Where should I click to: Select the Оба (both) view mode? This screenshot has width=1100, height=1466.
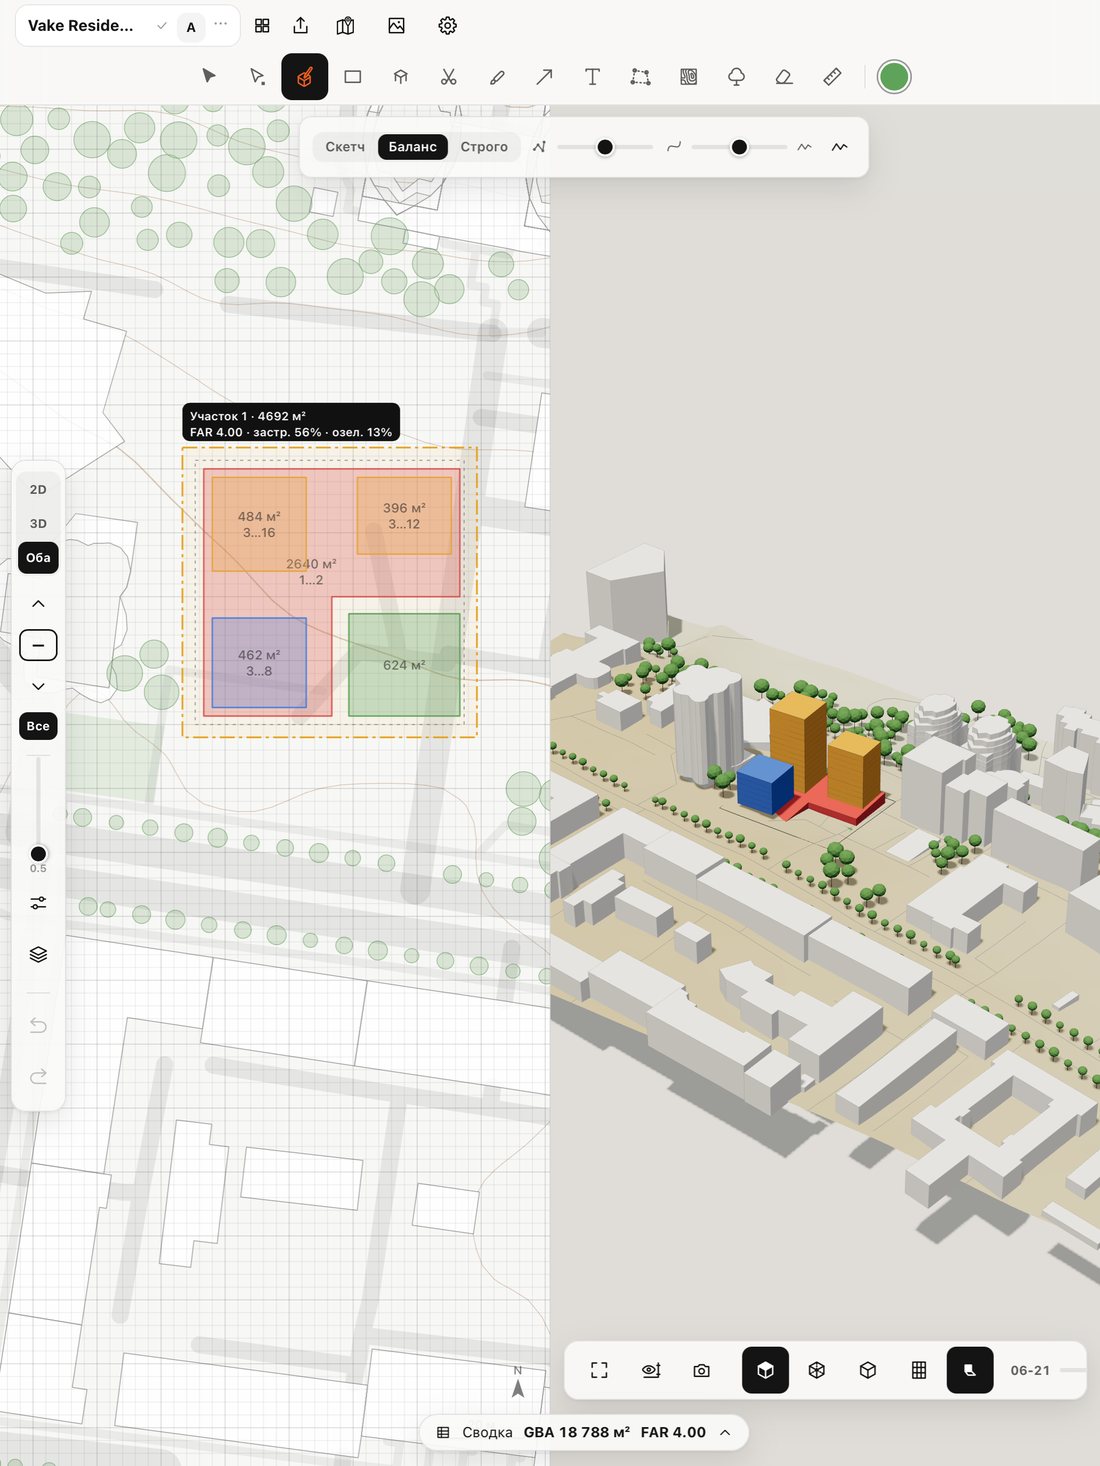(x=38, y=558)
